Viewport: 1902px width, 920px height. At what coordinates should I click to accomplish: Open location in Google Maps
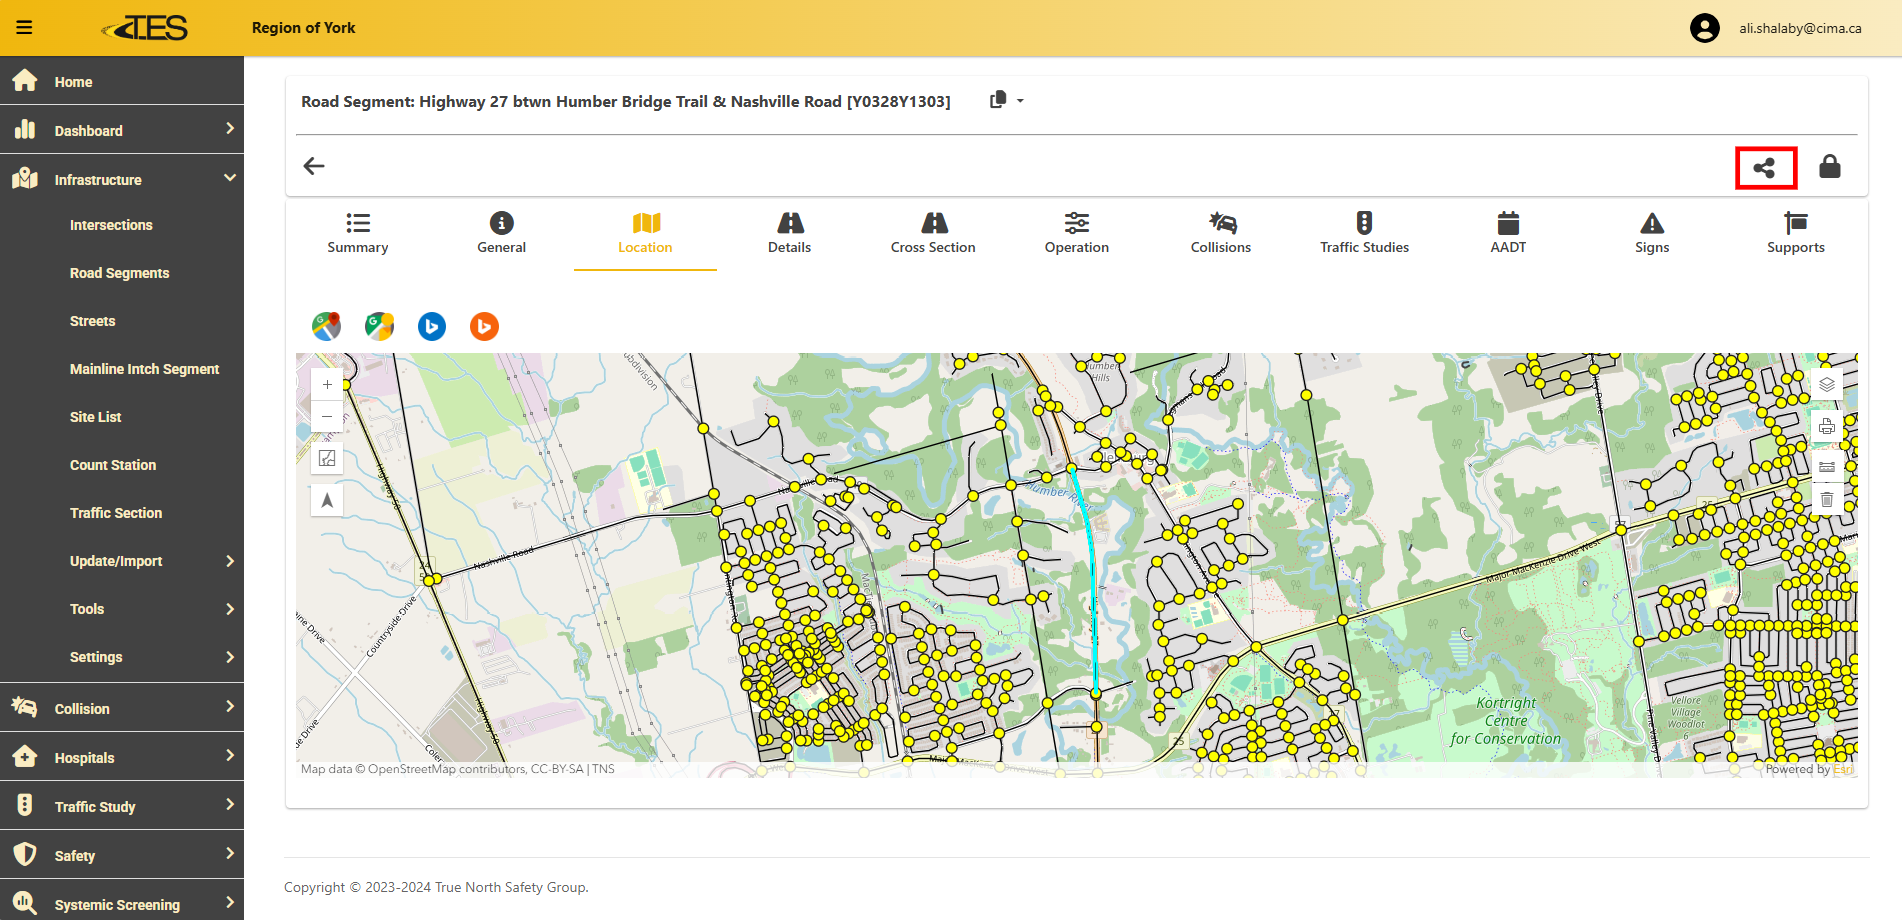326,326
